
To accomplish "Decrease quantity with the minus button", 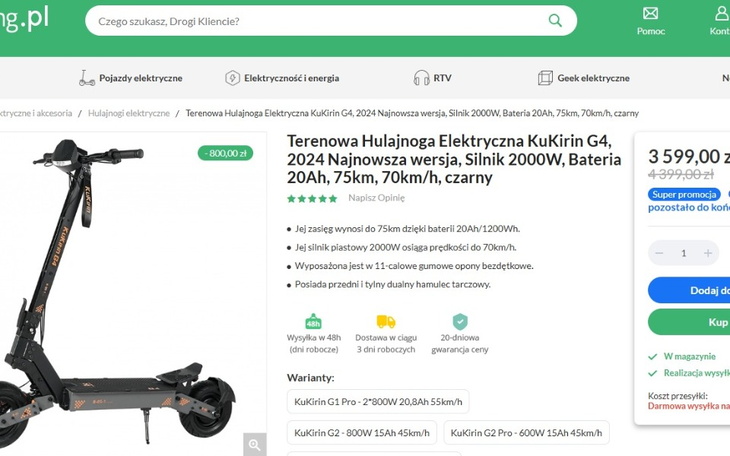I will (659, 253).
